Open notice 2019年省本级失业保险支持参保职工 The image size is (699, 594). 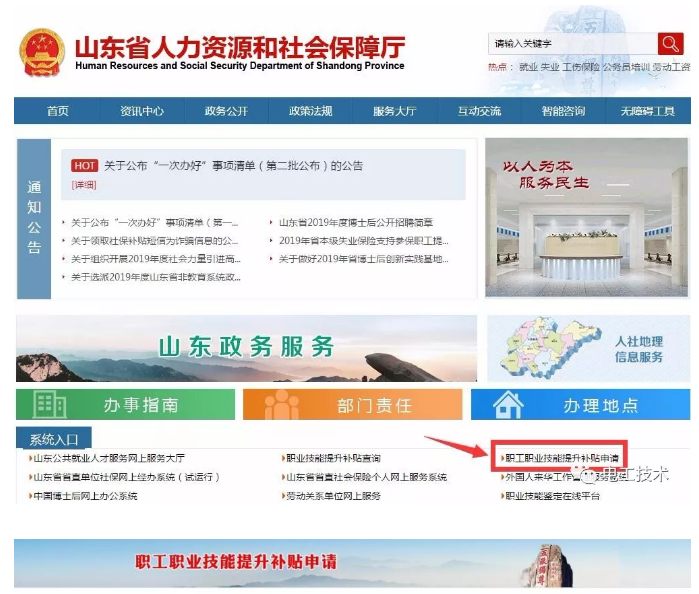tap(363, 241)
